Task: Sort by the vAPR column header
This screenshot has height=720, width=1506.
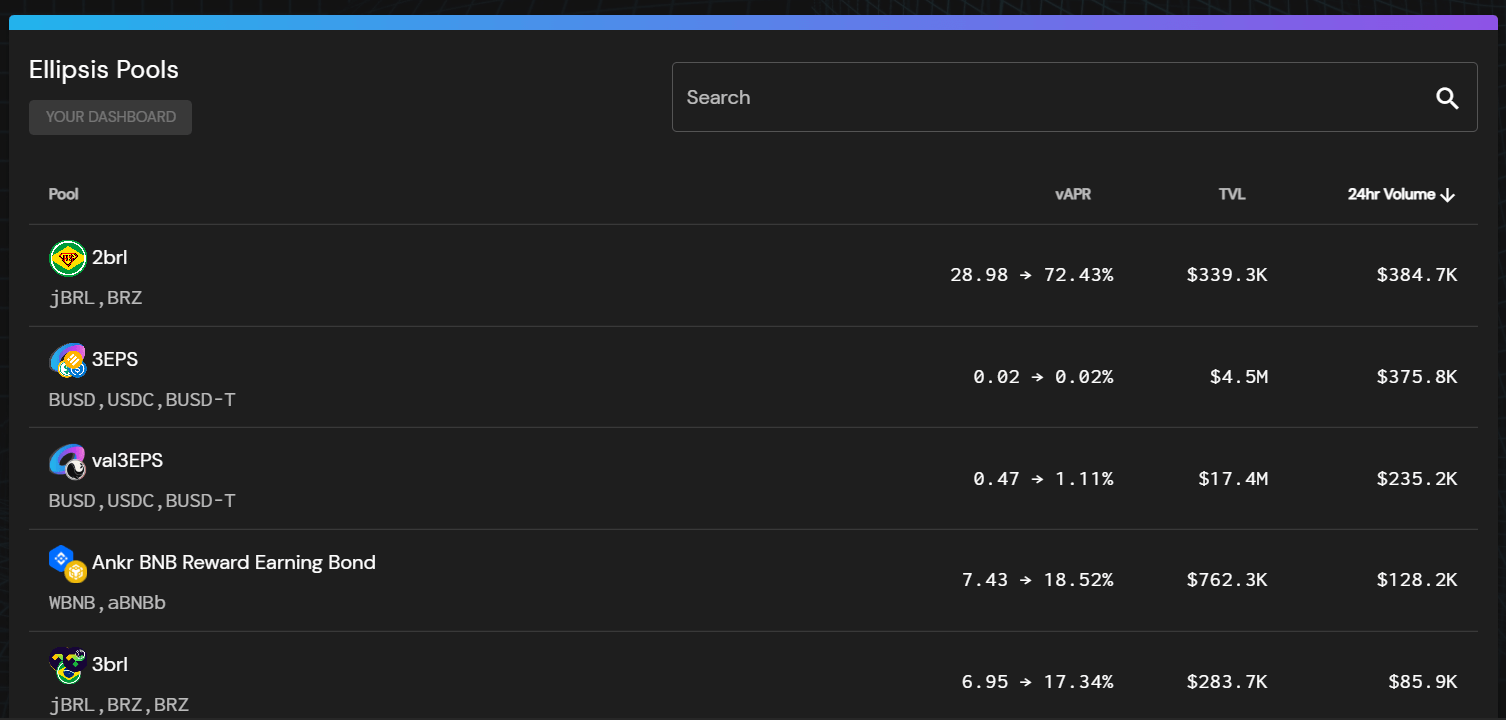Action: 1073,194
